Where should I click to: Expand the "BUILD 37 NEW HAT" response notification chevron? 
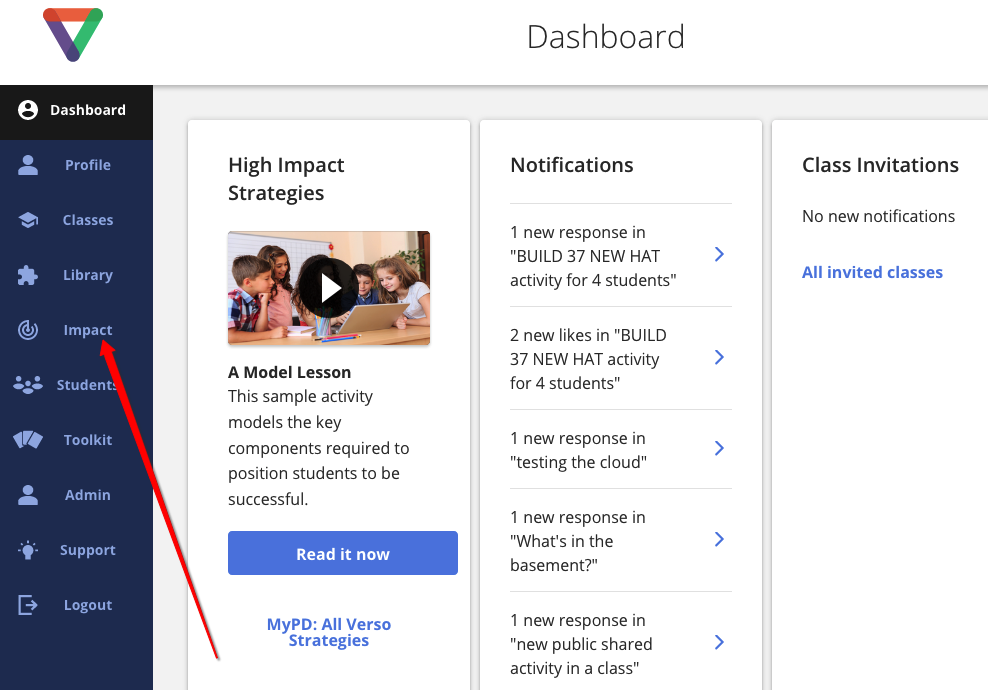click(719, 255)
